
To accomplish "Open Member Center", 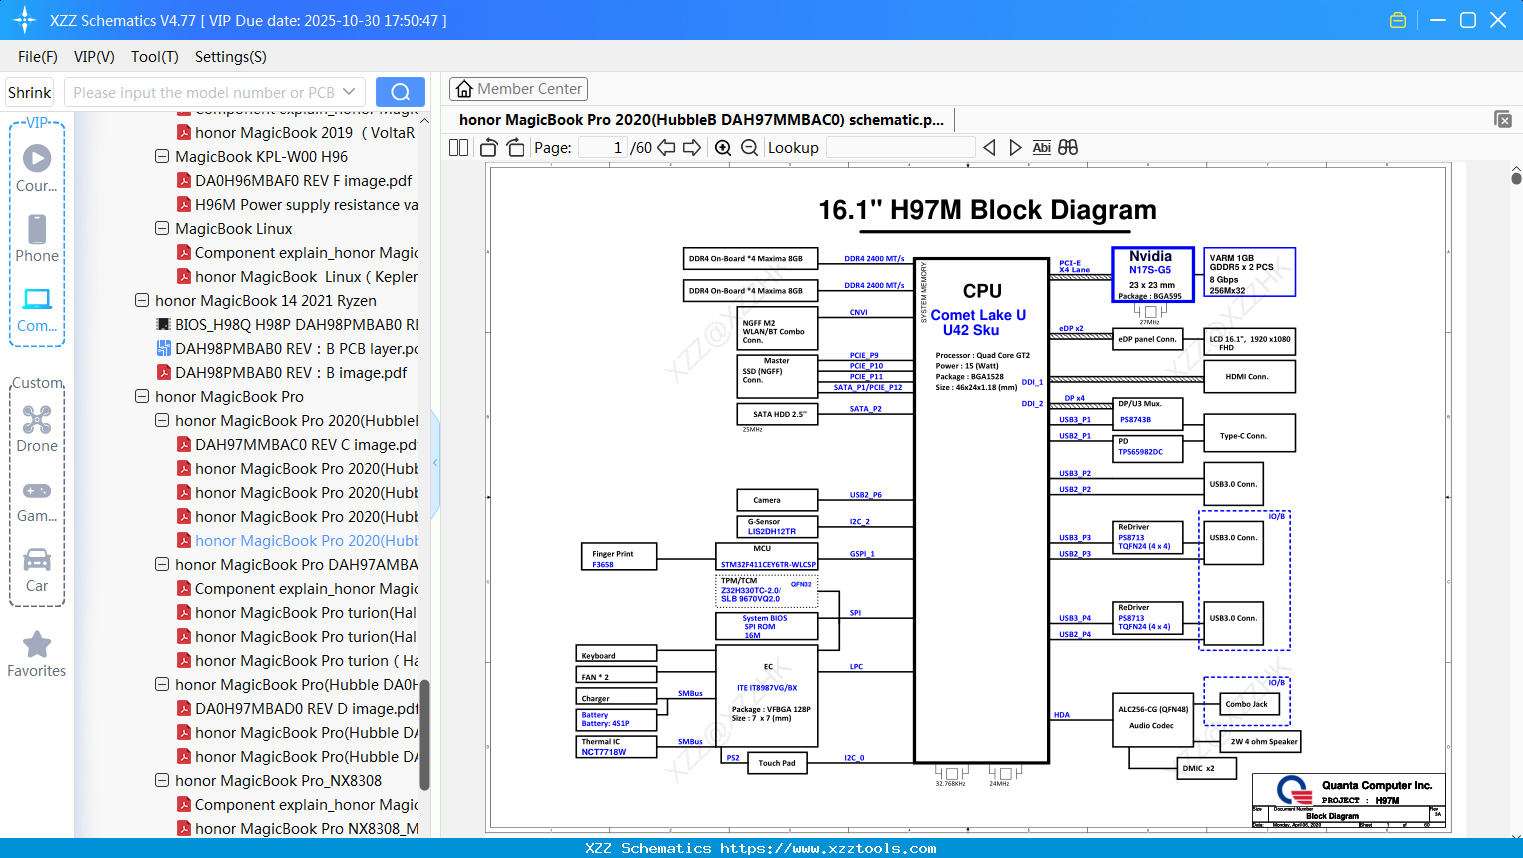I will pos(518,89).
